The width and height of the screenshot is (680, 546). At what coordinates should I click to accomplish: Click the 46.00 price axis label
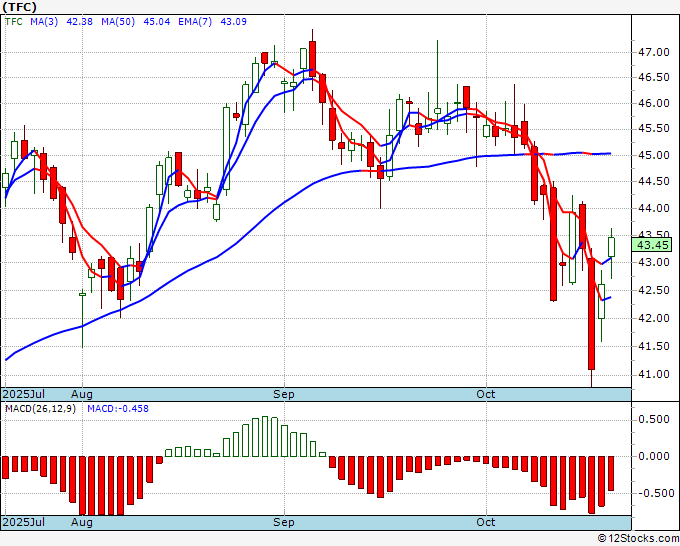[x=654, y=103]
